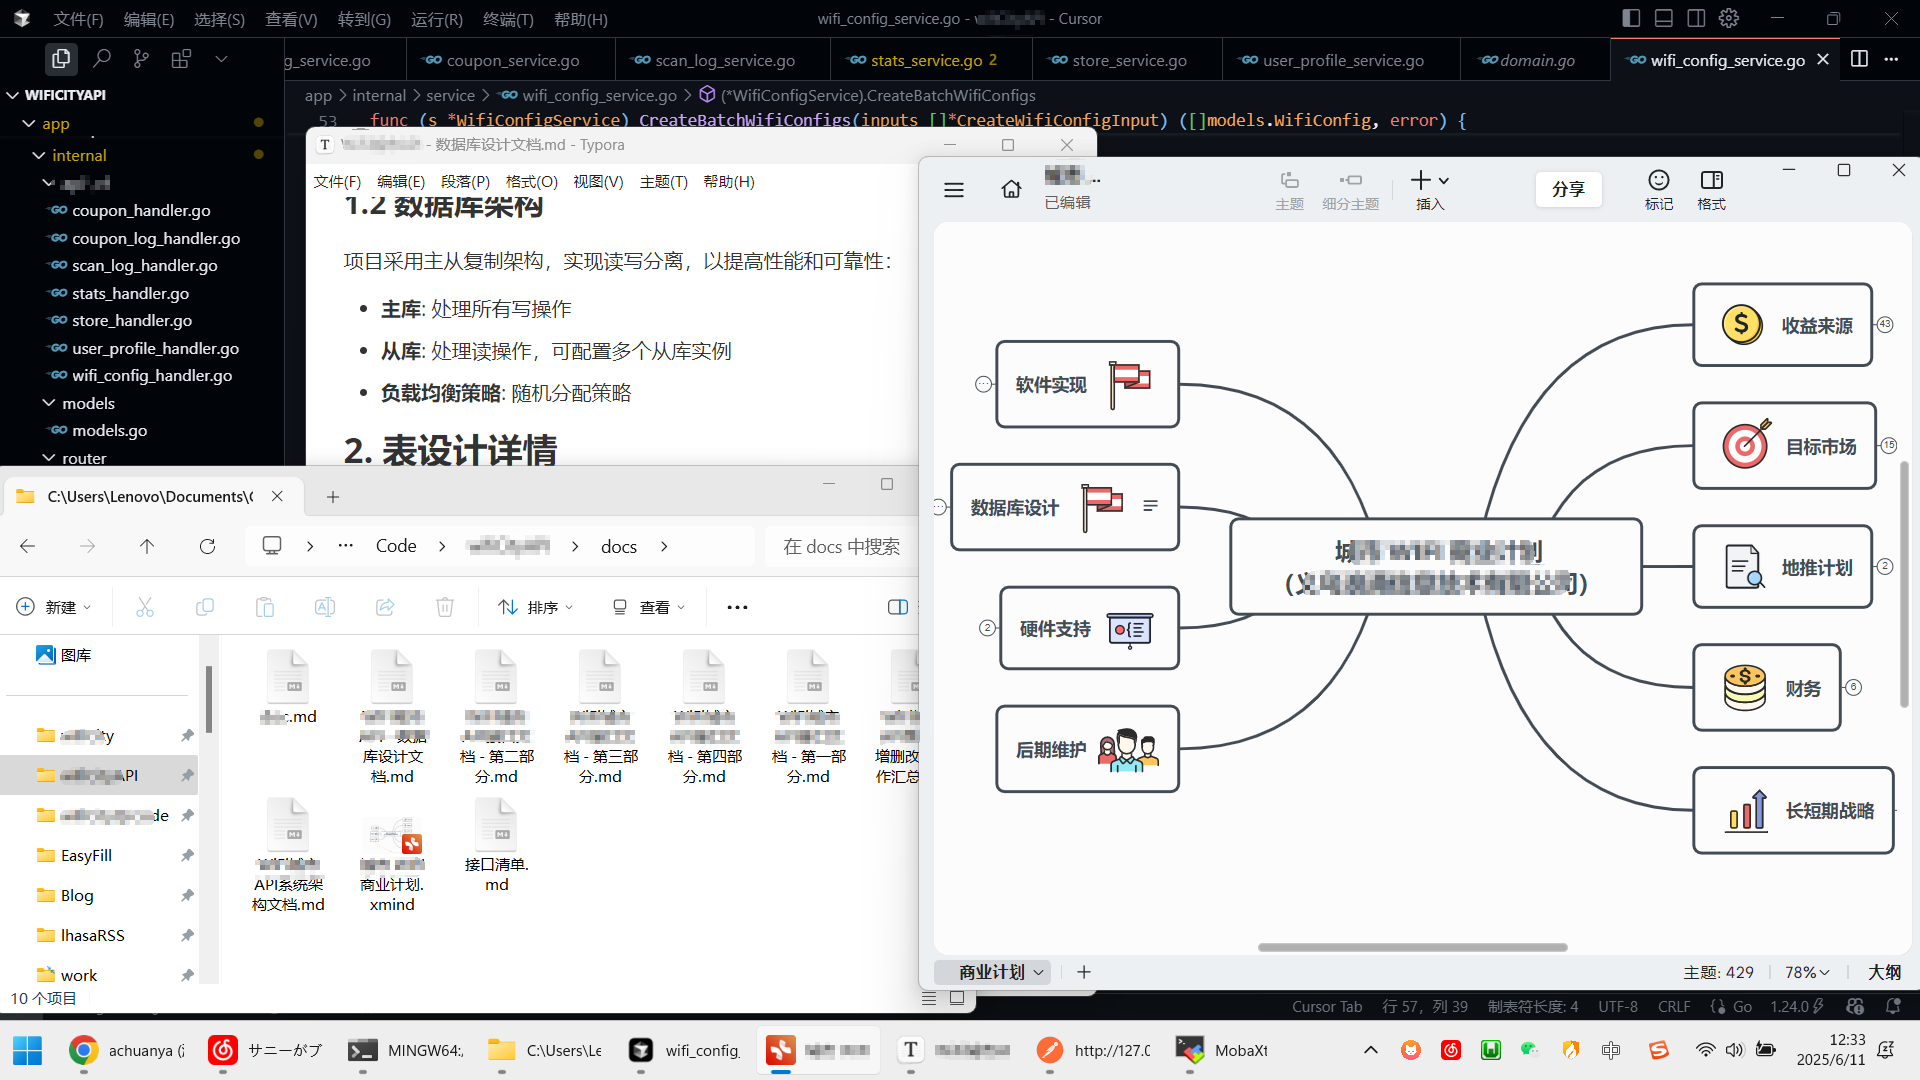Switch to the stats_service.go tab
The width and height of the screenshot is (1920, 1080).
(x=925, y=60)
